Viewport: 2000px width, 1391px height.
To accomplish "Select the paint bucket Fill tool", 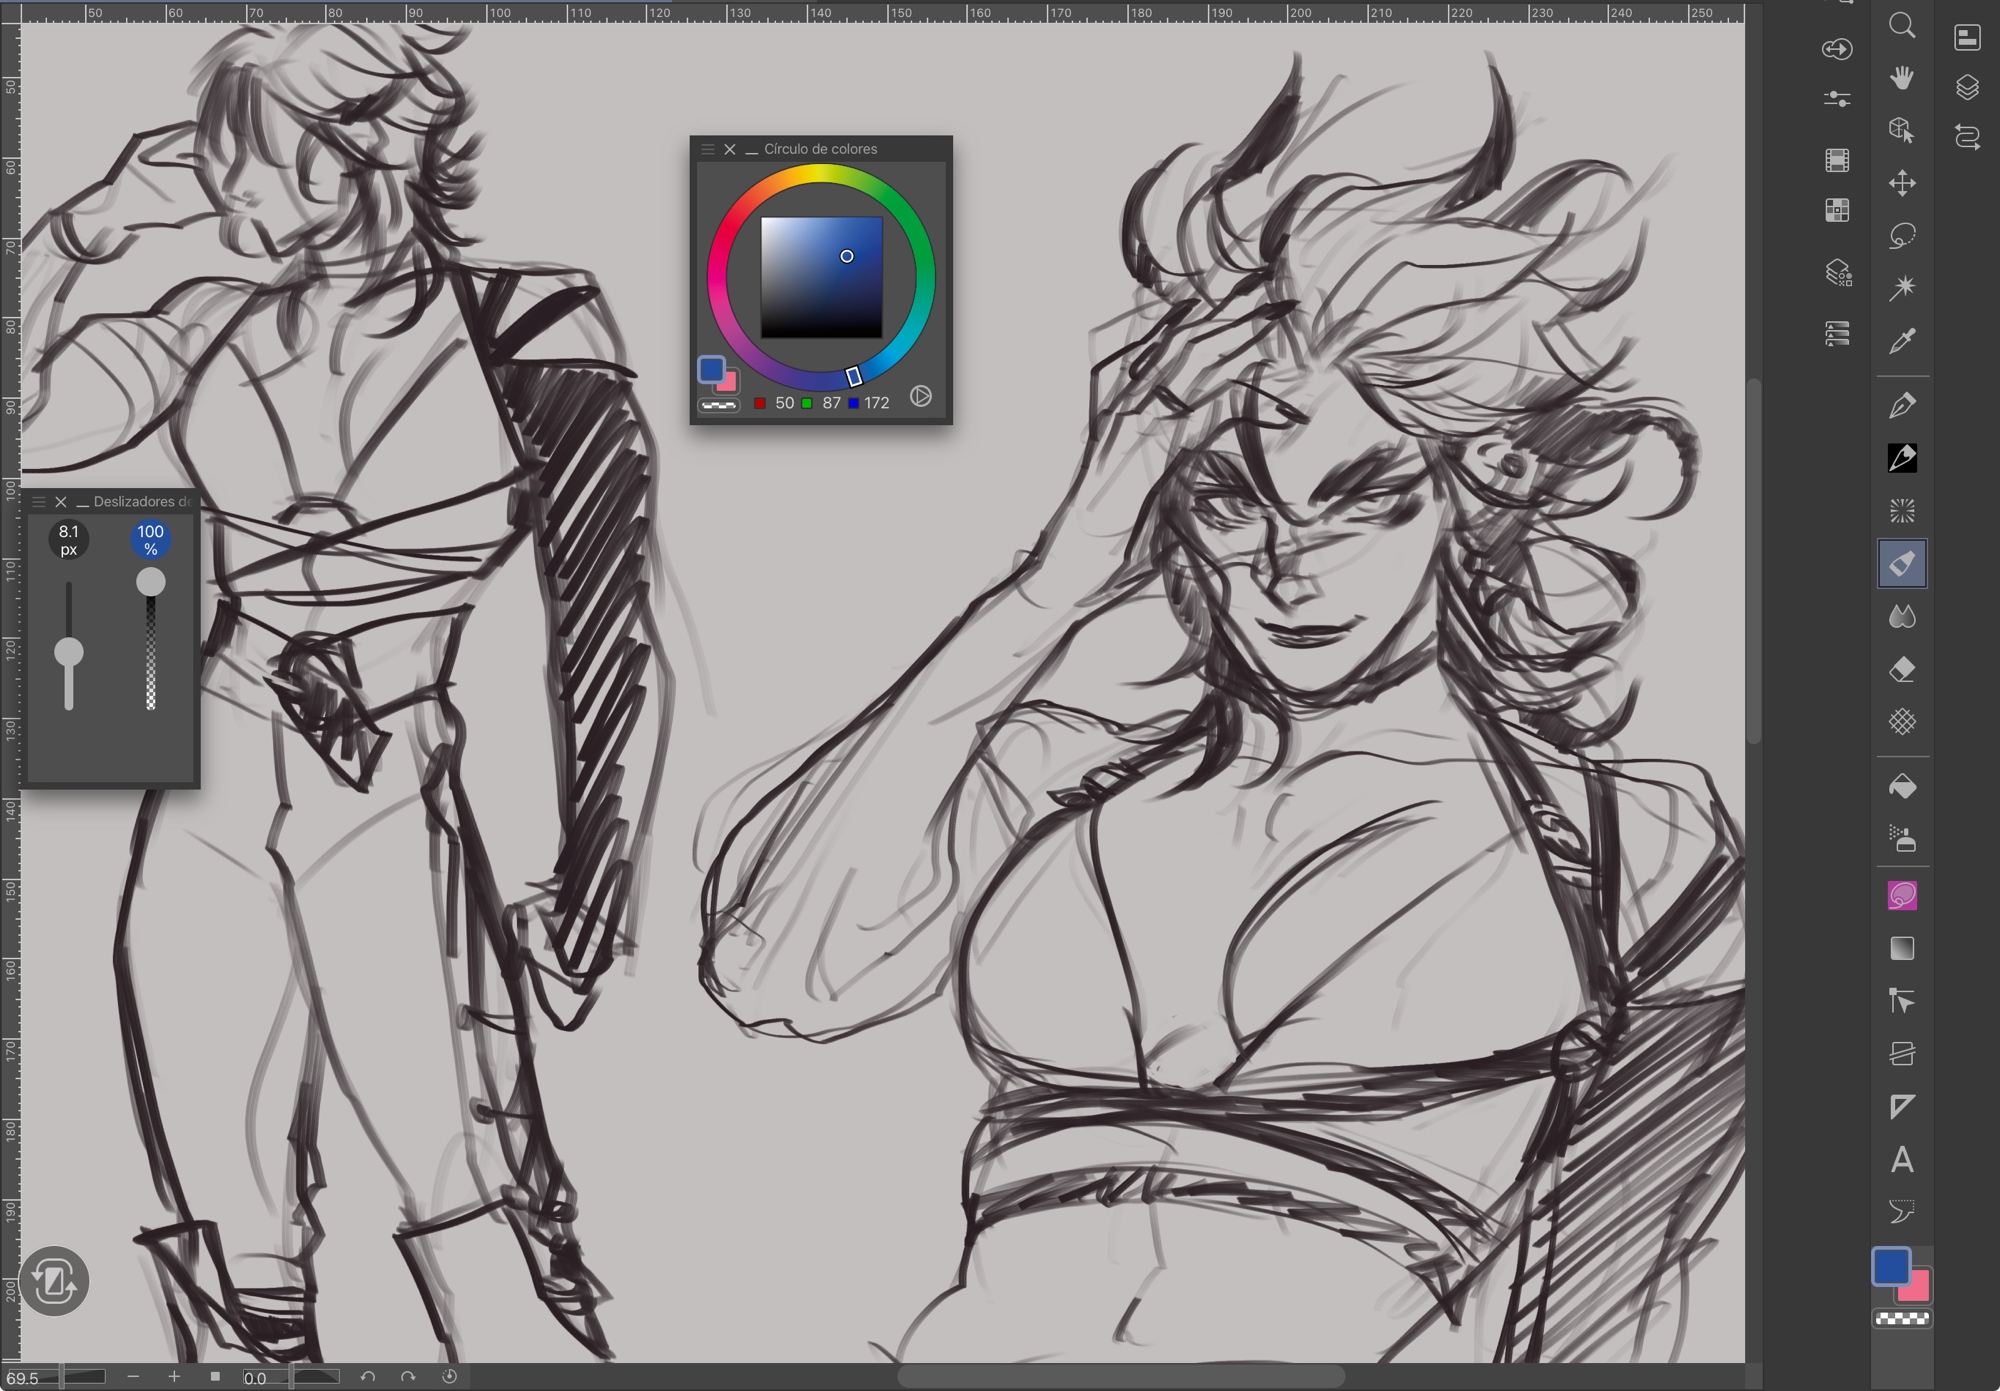I will click(1902, 787).
